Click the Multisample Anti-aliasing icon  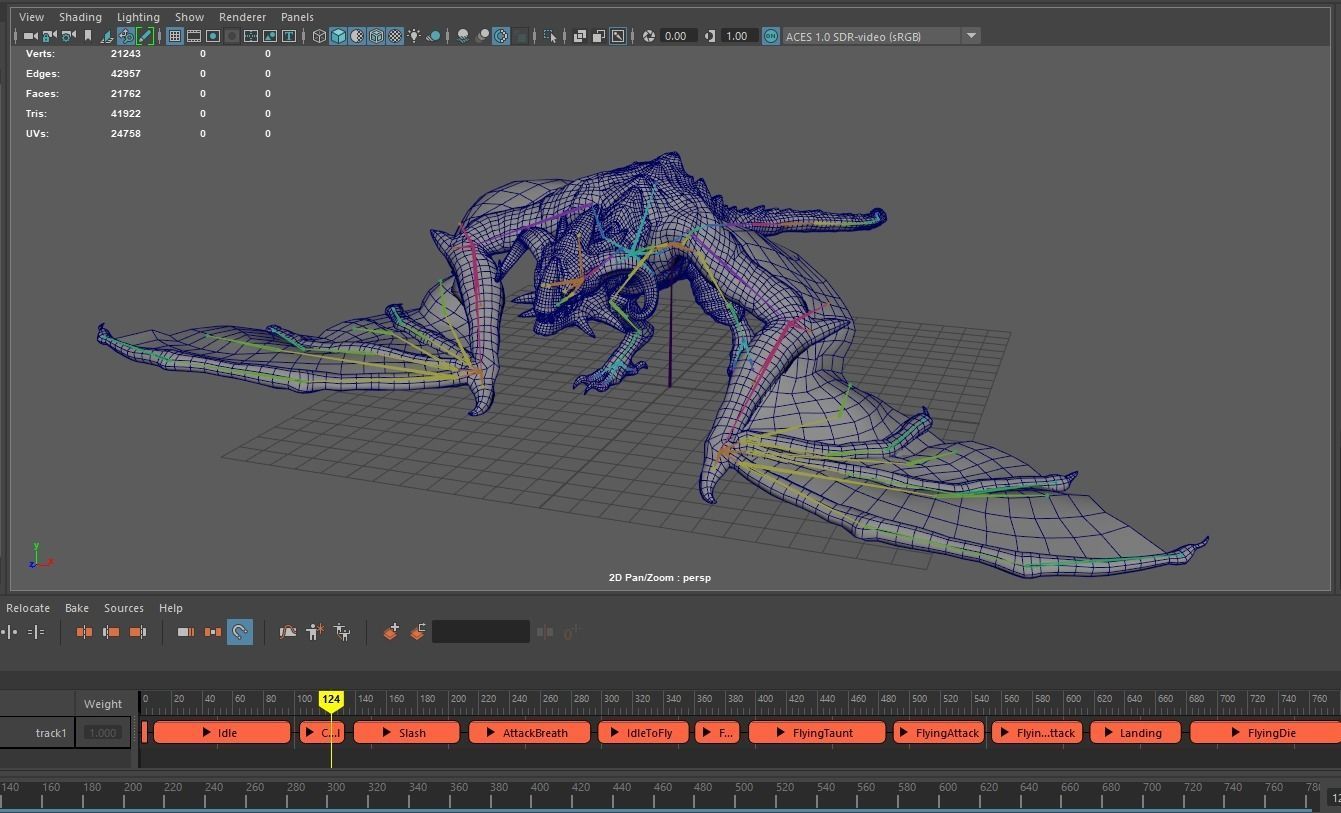[501, 36]
